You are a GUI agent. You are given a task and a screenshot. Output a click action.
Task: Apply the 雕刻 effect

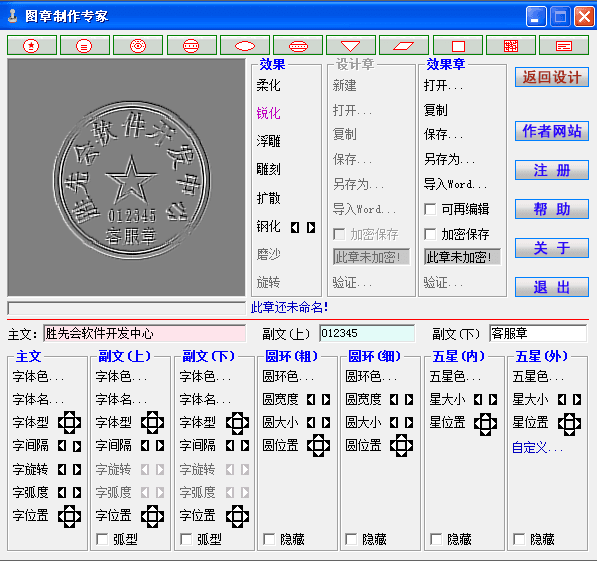point(268,169)
